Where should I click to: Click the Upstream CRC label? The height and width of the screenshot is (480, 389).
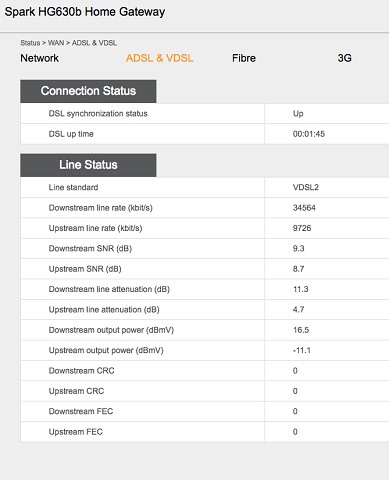pyautogui.click(x=76, y=391)
